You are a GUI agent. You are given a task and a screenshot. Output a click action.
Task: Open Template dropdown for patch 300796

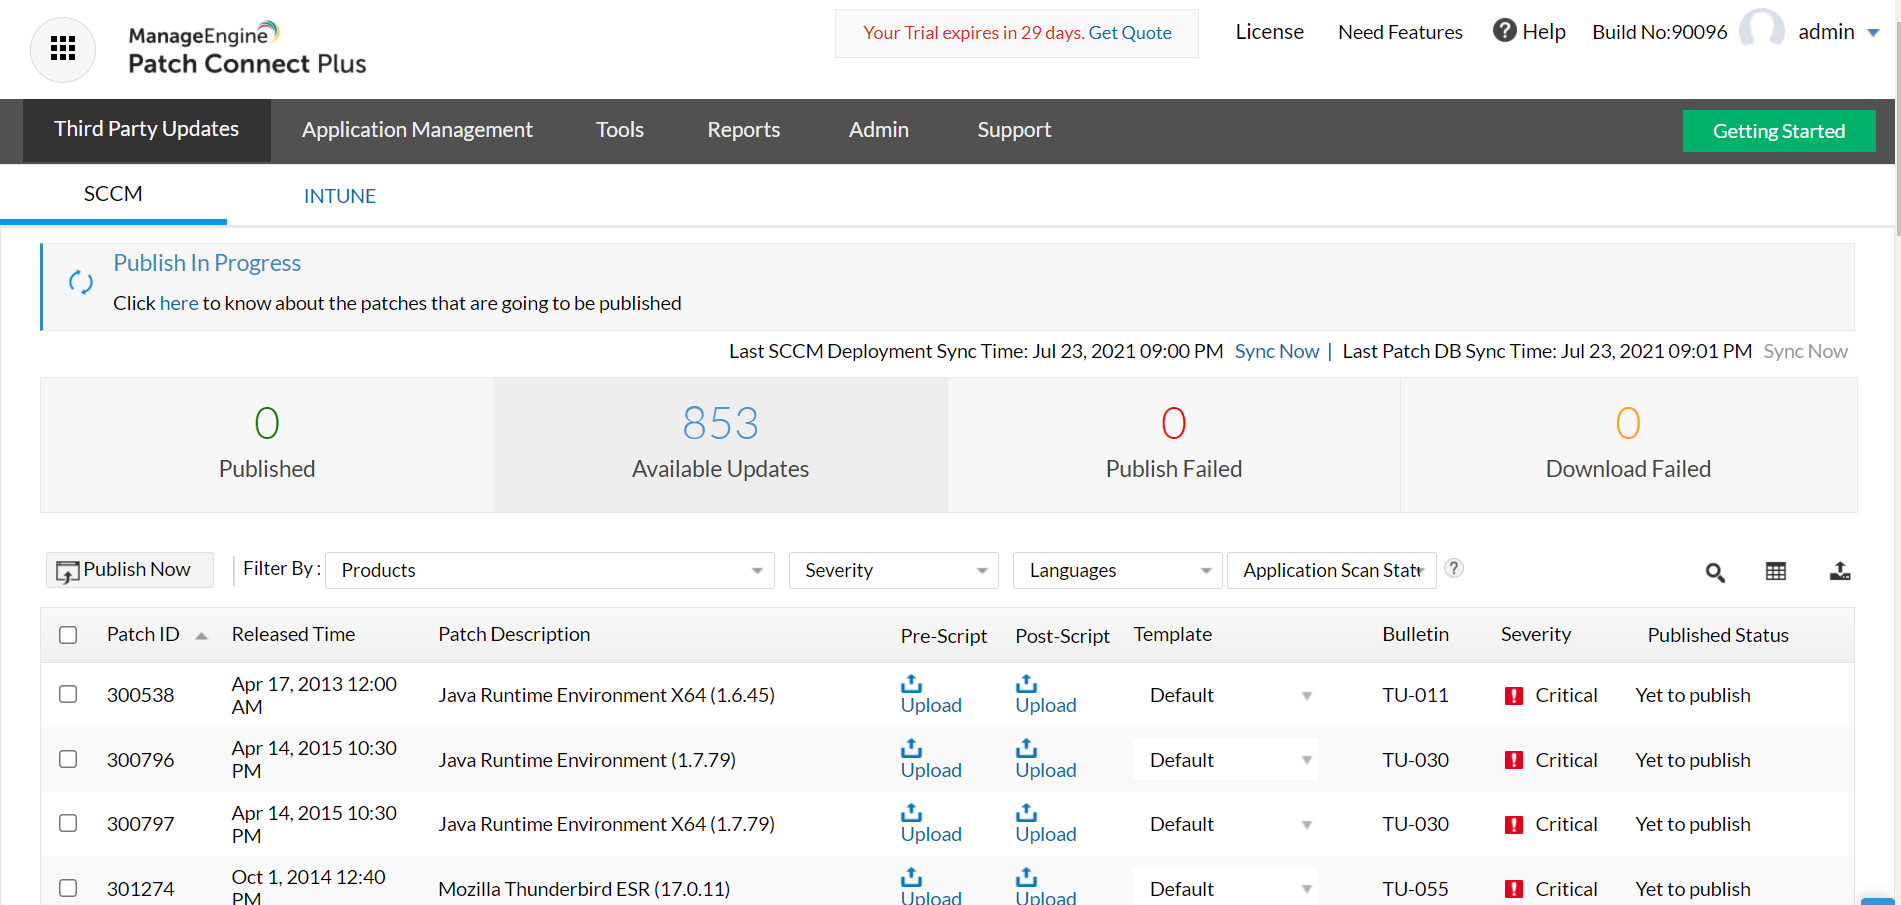(x=1225, y=760)
